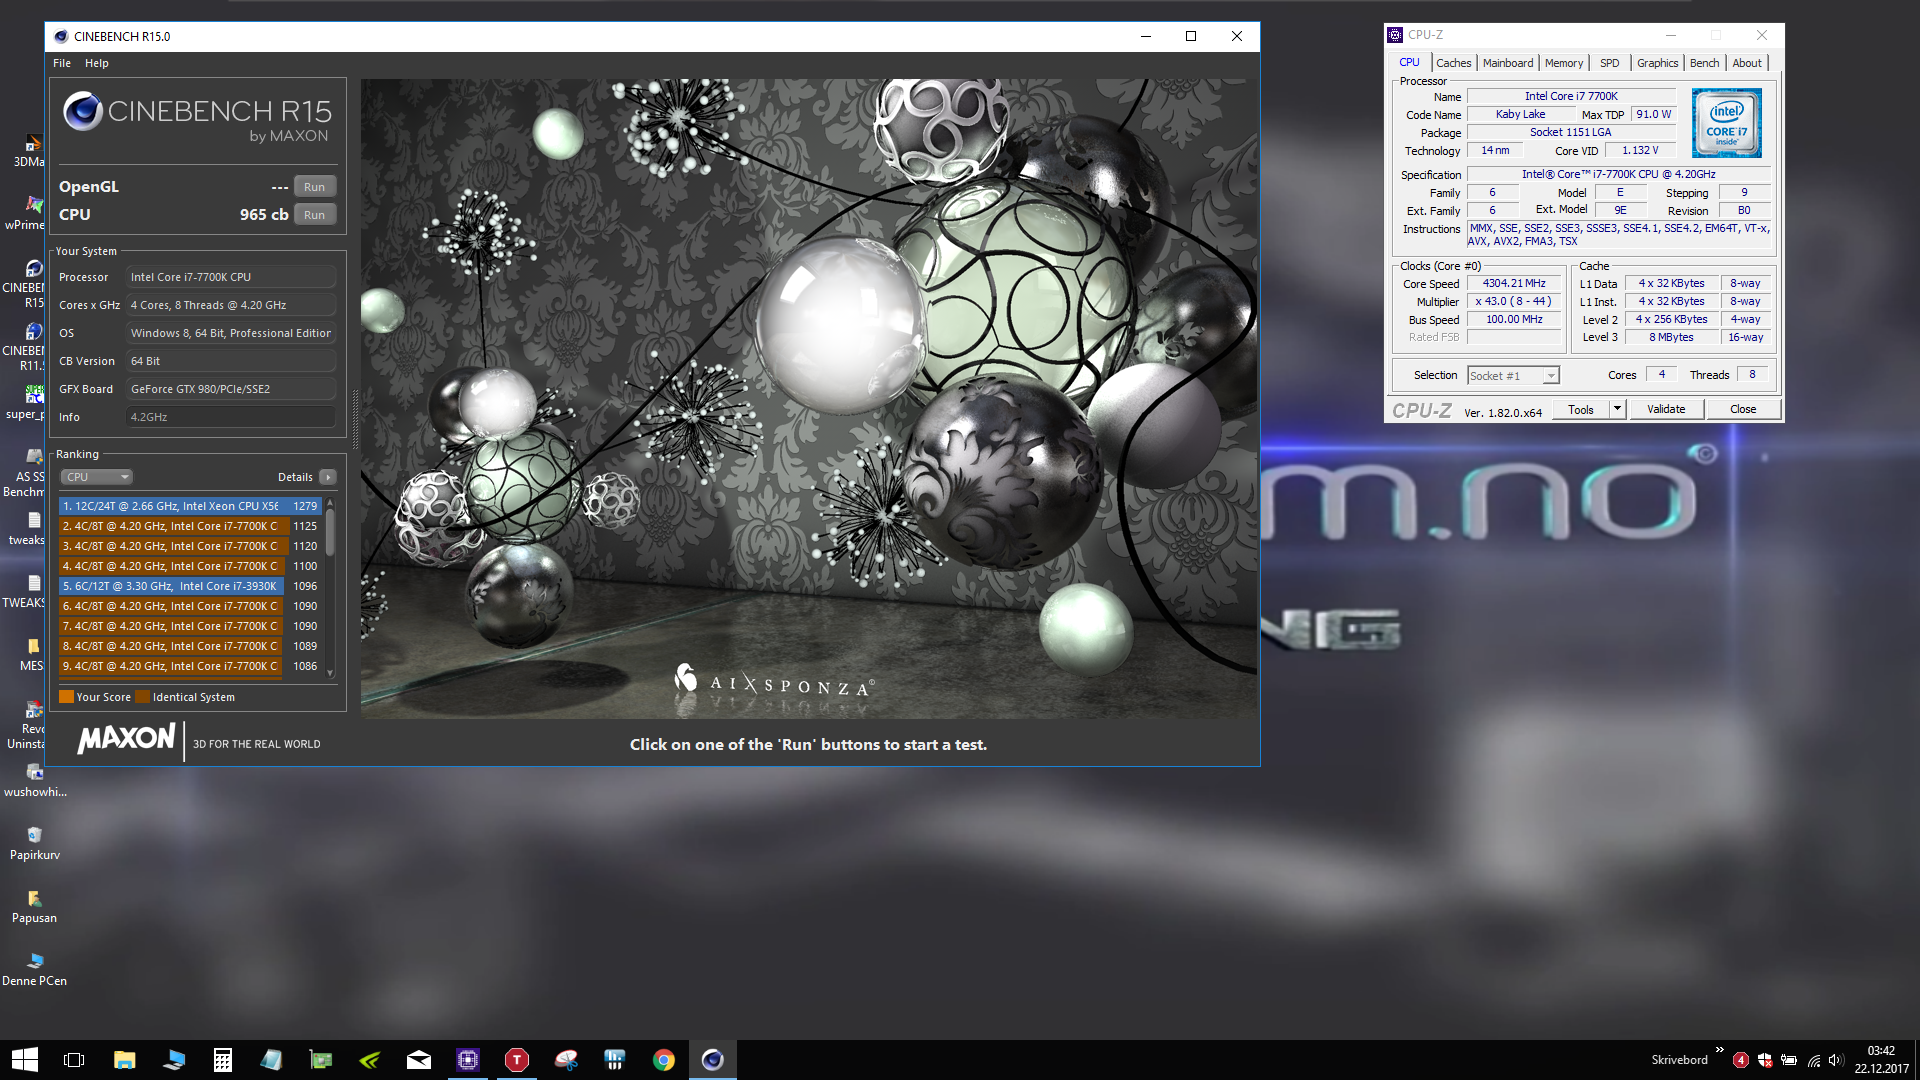
Task: Open the Socket #1 selection combo box
Action: click(1513, 376)
